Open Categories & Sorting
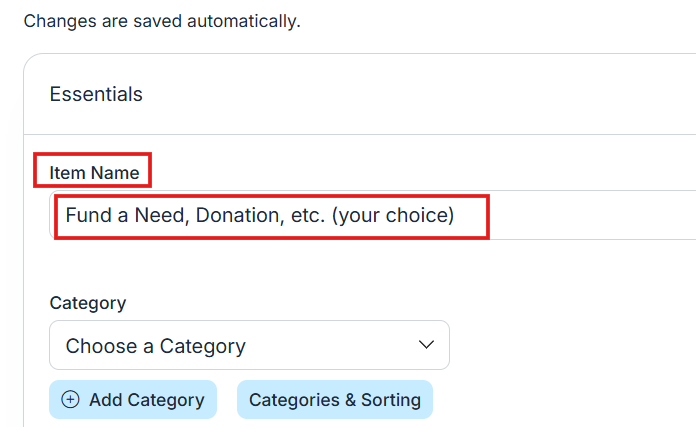696x427 pixels. (334, 400)
